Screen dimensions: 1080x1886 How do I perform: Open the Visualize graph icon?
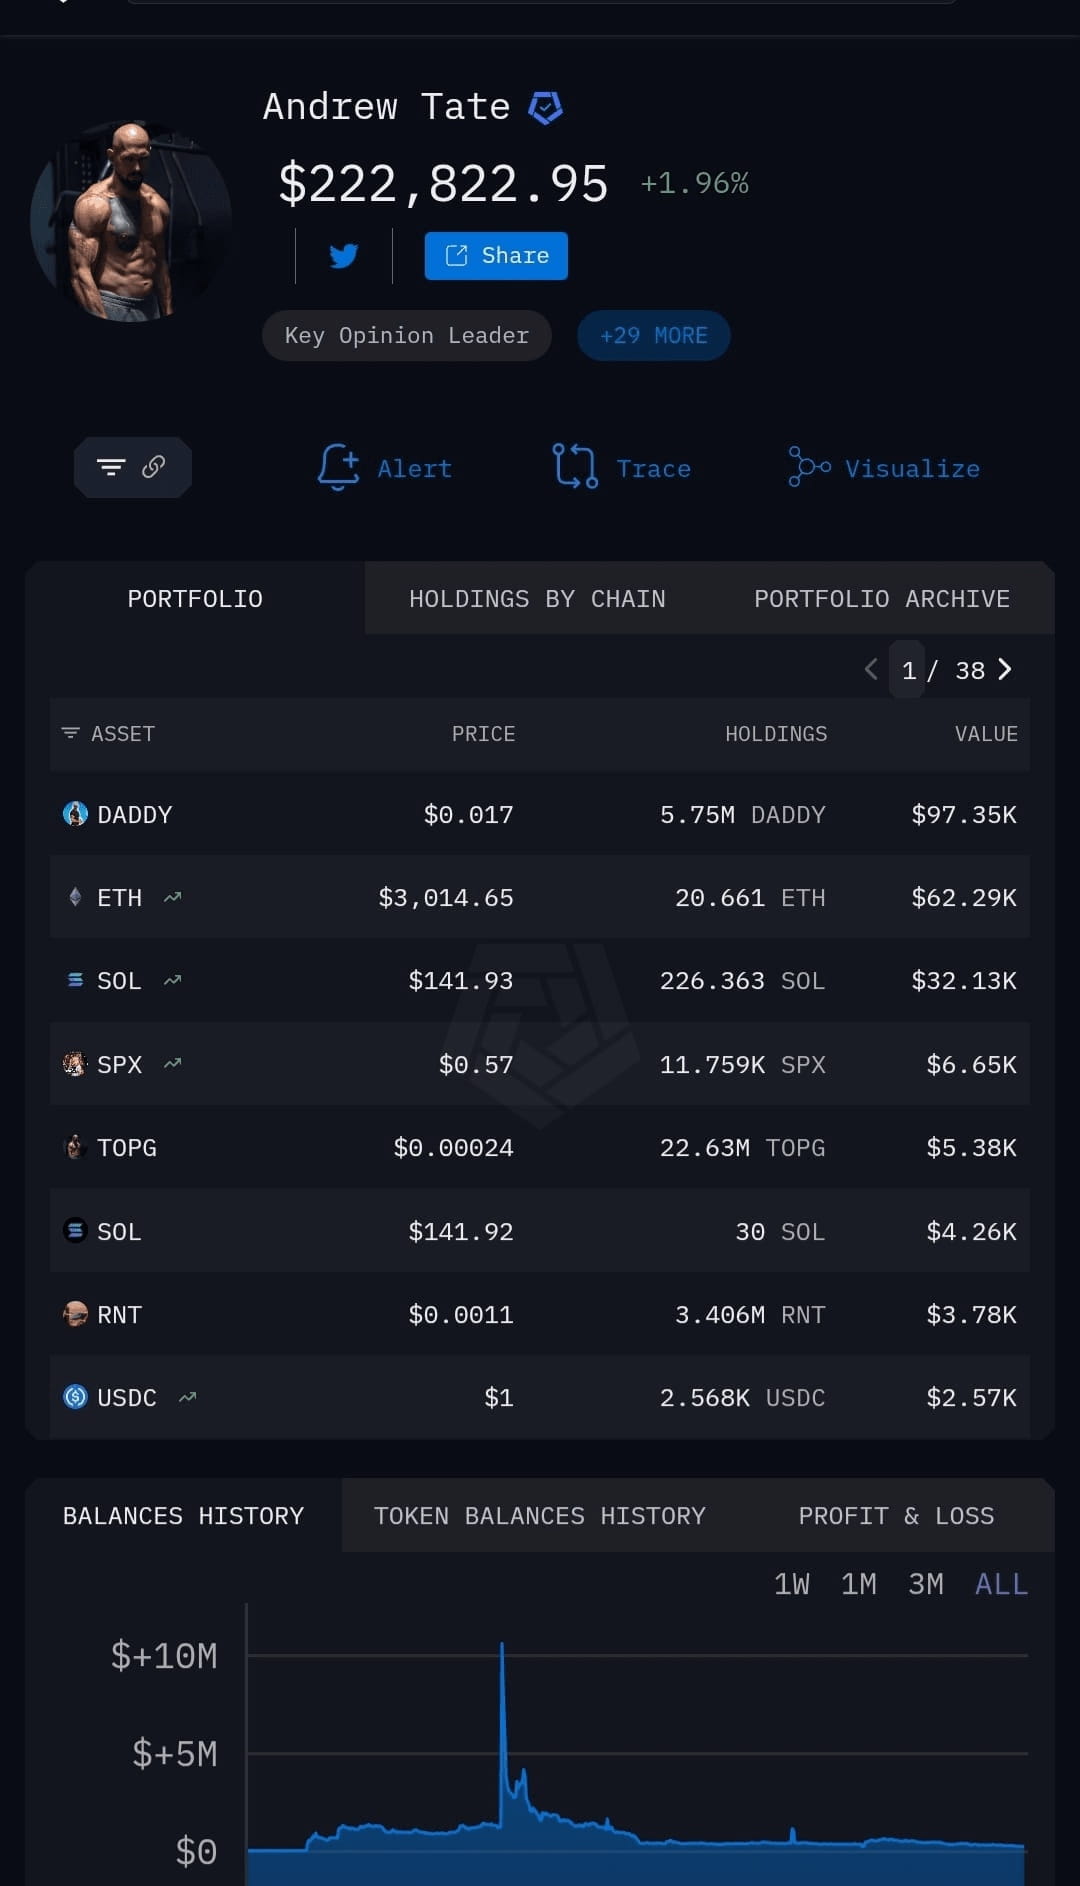[809, 467]
